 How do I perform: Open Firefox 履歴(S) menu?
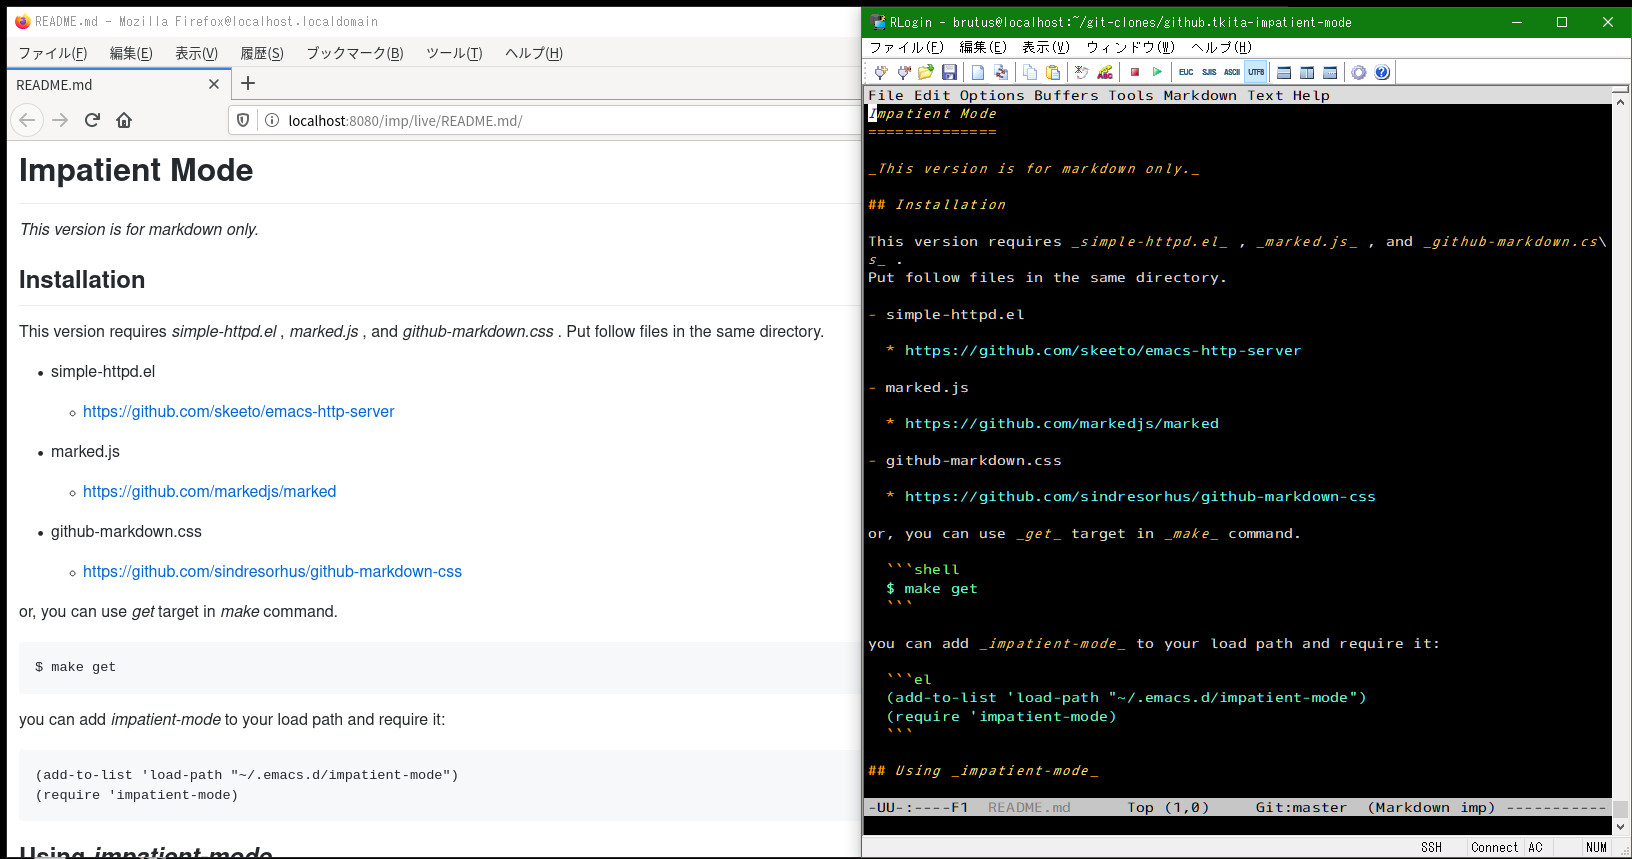tap(262, 53)
